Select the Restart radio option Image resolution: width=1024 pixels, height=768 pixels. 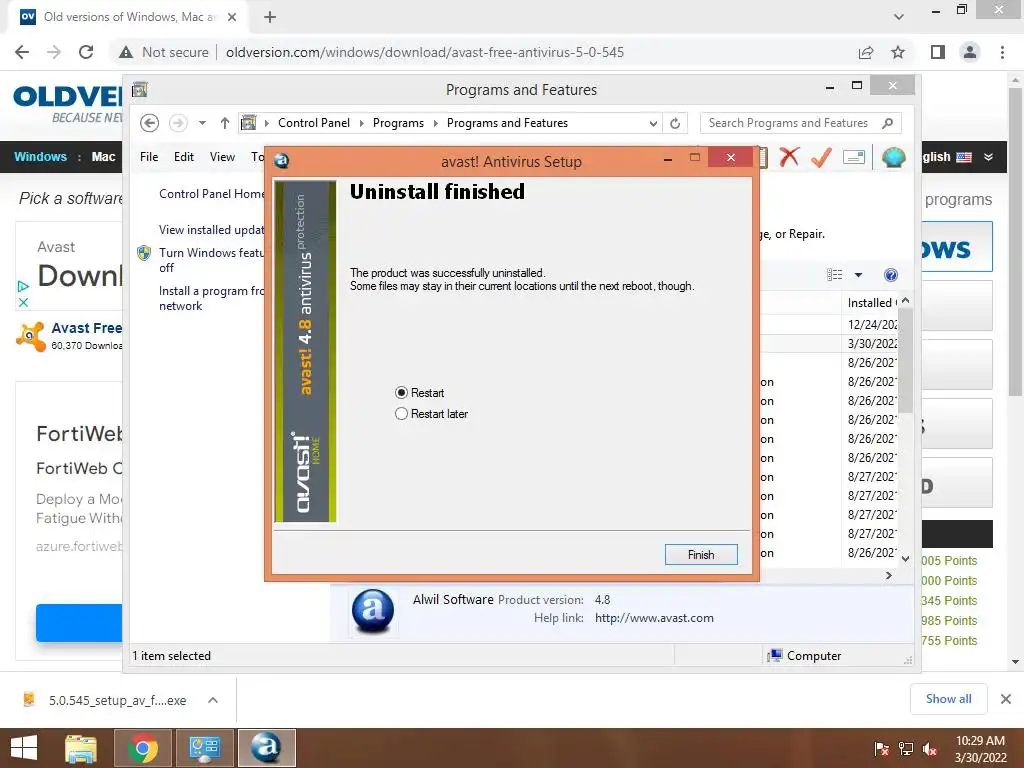(x=401, y=392)
